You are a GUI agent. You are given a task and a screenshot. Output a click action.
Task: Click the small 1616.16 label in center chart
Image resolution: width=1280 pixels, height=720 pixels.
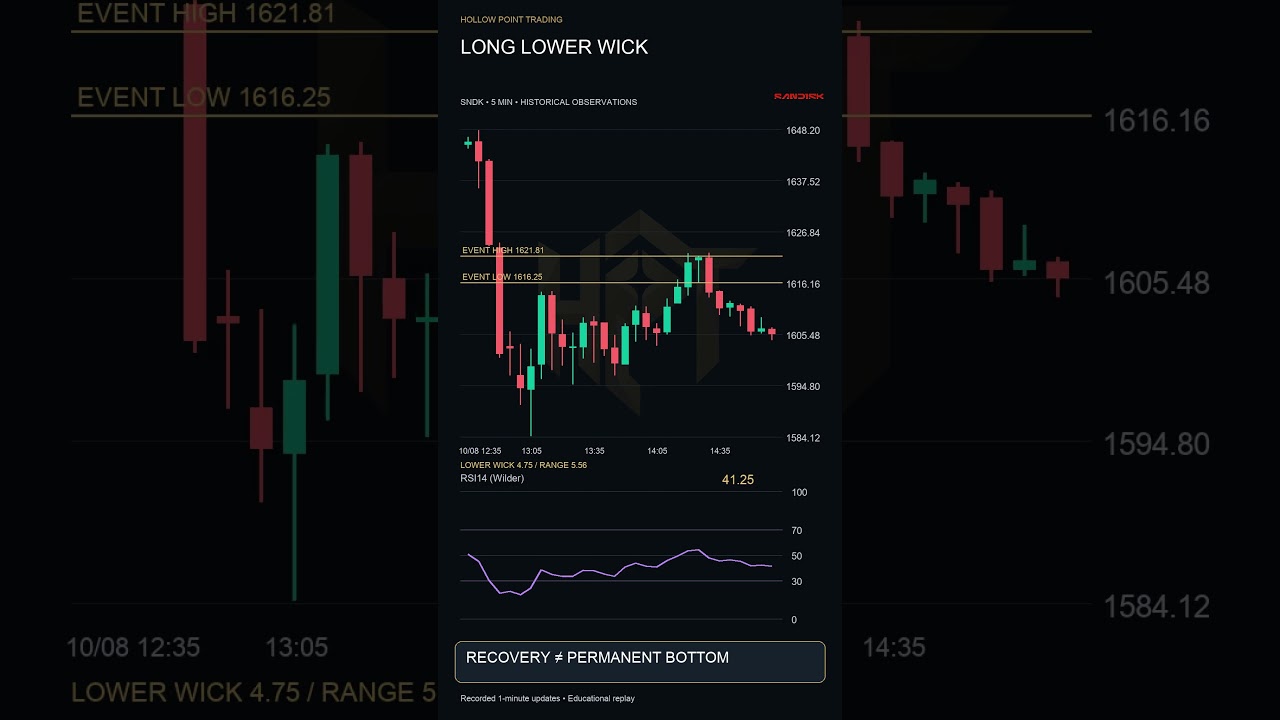803,284
